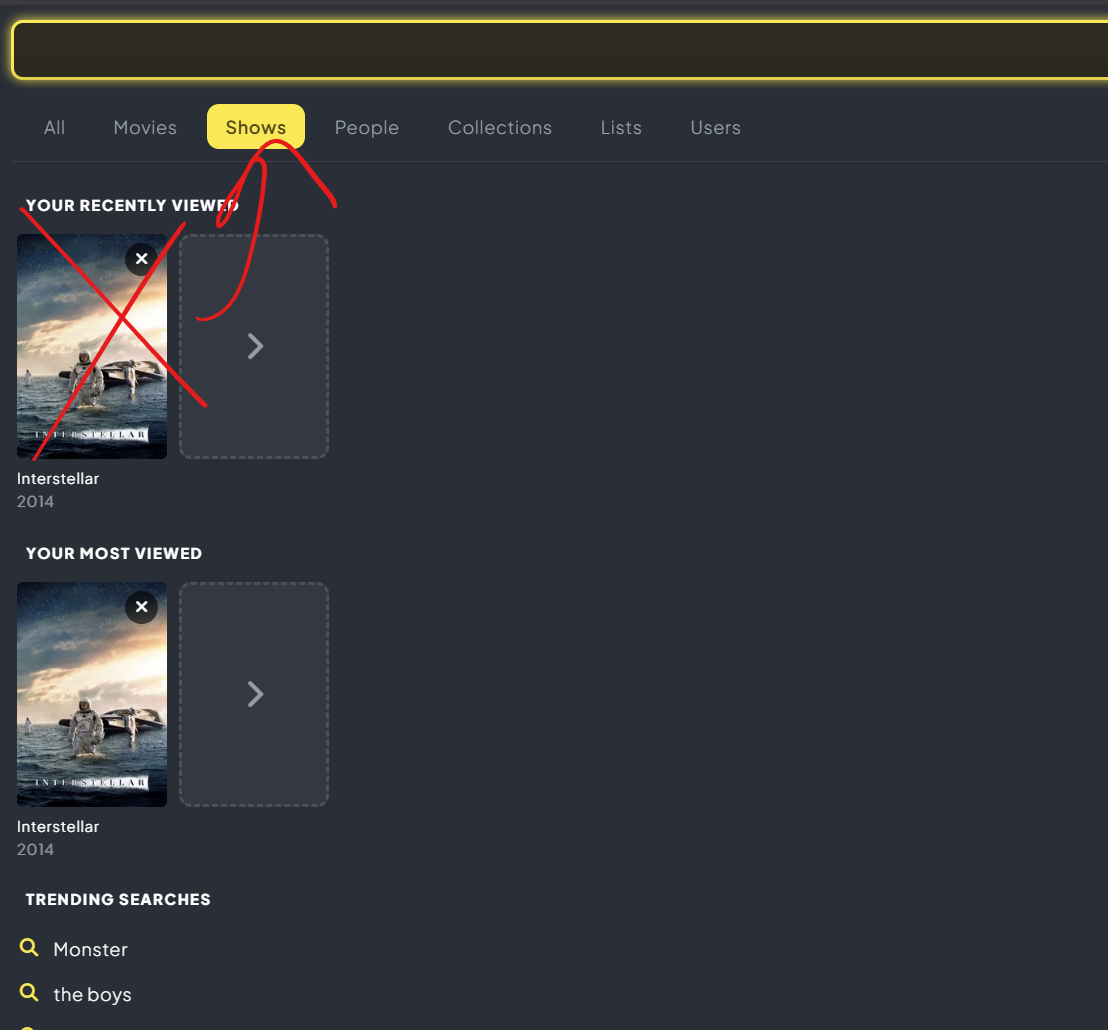Screen dimensions: 1108x1030
Task: Click the yellow-outlined search input field
Action: pyautogui.click(x=560, y=49)
